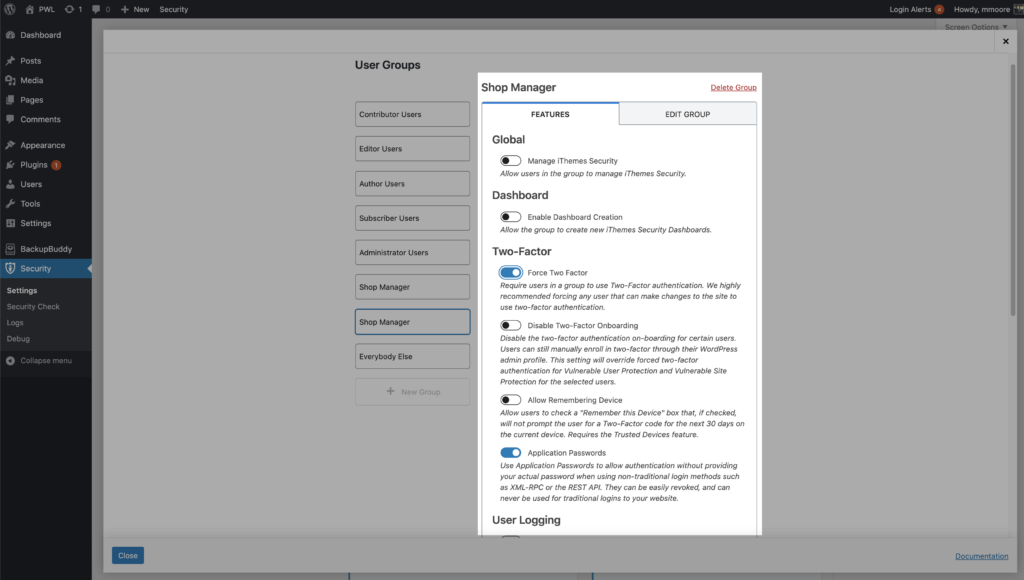
Task: Open the comments bubble icon in admin bar
Action: [x=96, y=9]
